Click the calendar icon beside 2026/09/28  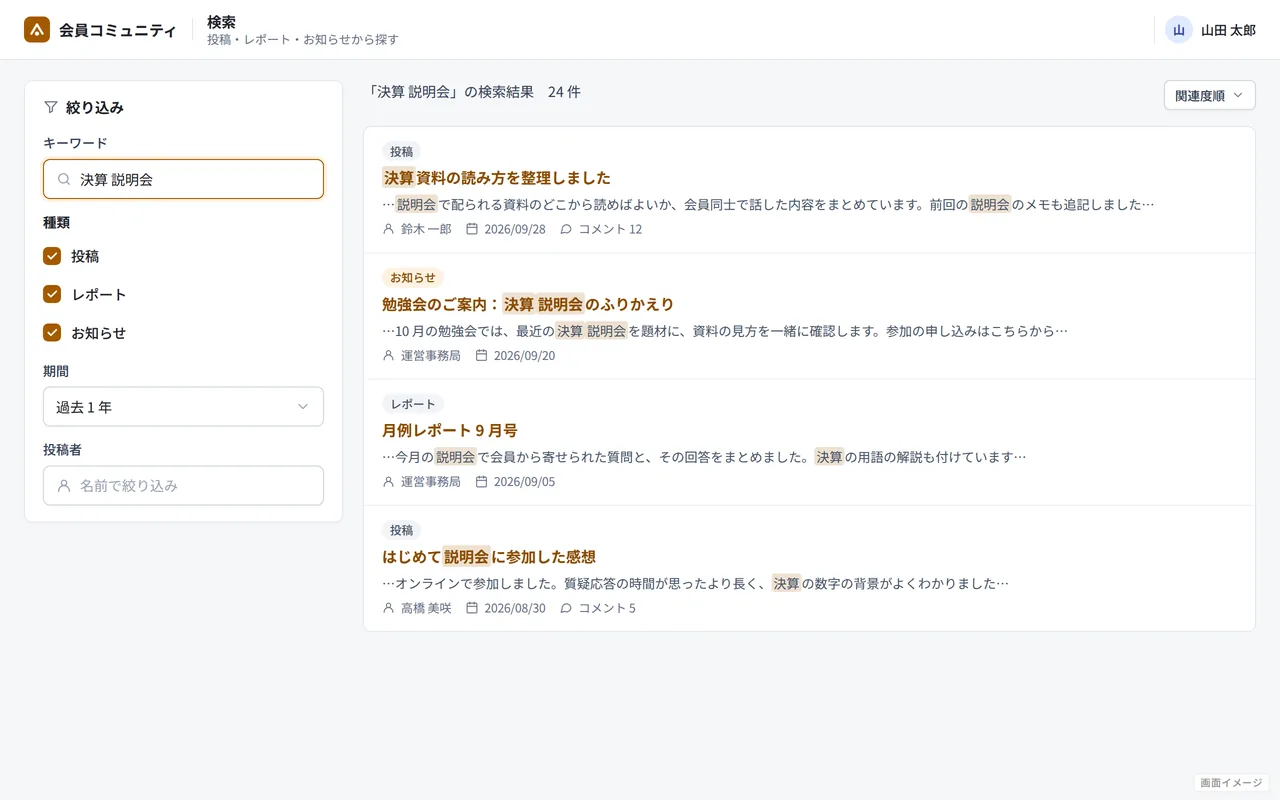pos(472,229)
